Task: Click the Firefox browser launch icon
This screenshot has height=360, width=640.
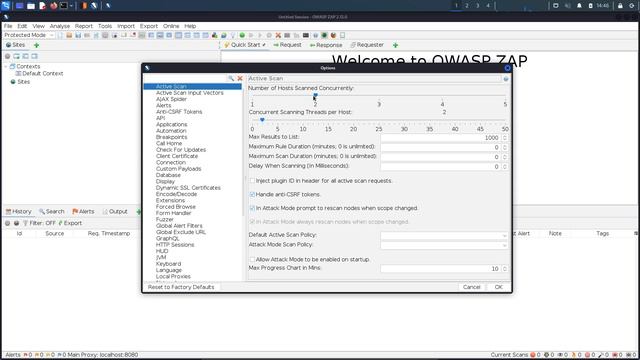Action: [x=333, y=35]
